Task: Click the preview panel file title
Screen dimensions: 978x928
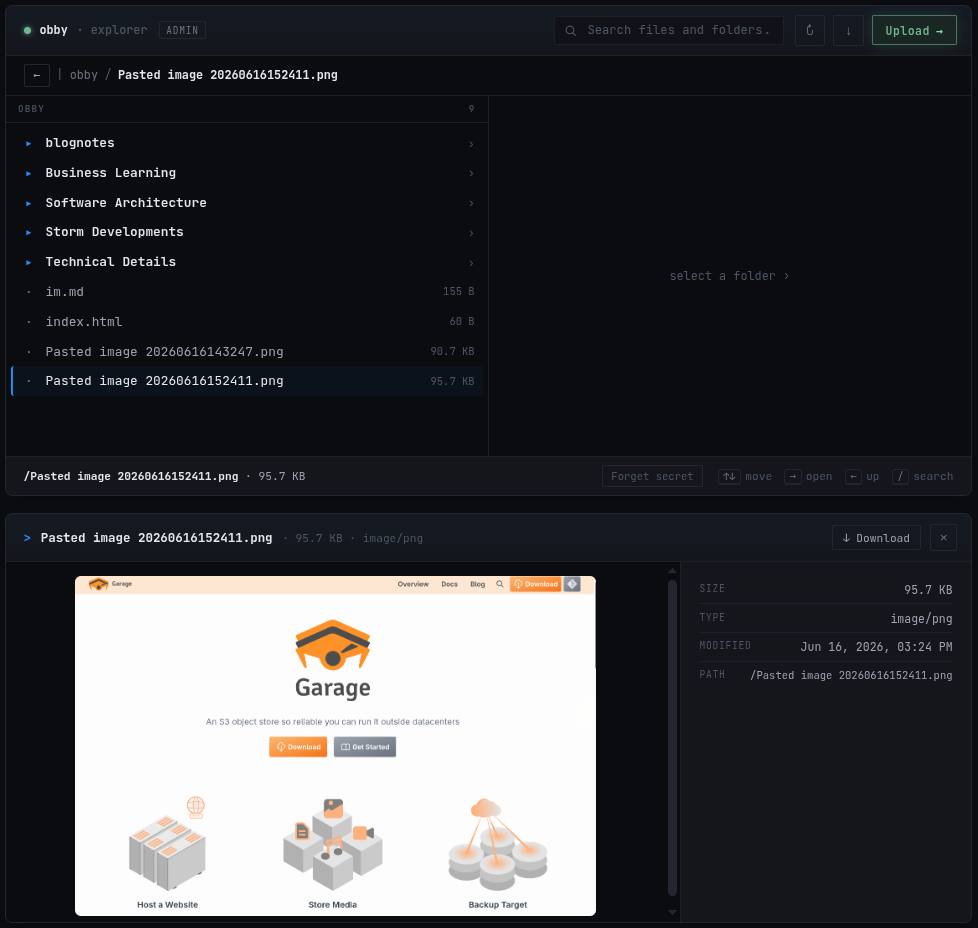Action: [x=157, y=538]
